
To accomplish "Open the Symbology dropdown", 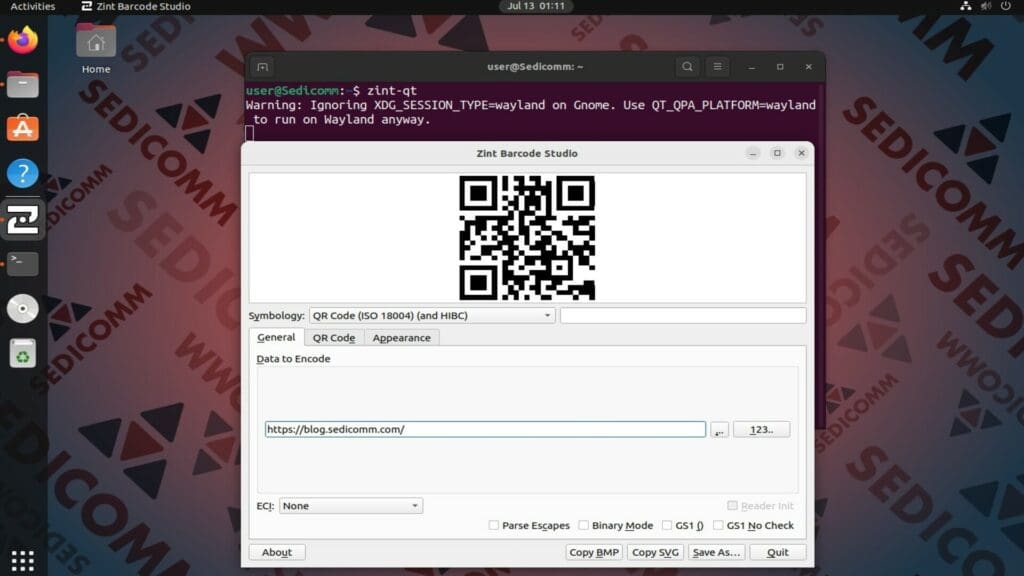I will 432,315.
